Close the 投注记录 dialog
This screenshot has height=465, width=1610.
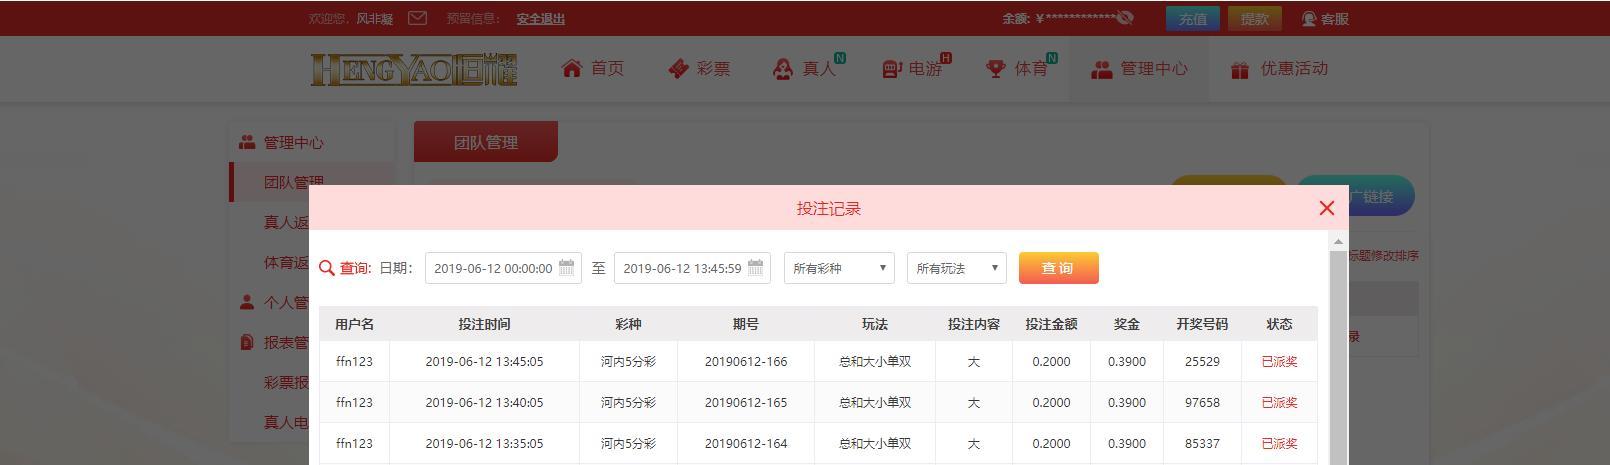[1326, 208]
